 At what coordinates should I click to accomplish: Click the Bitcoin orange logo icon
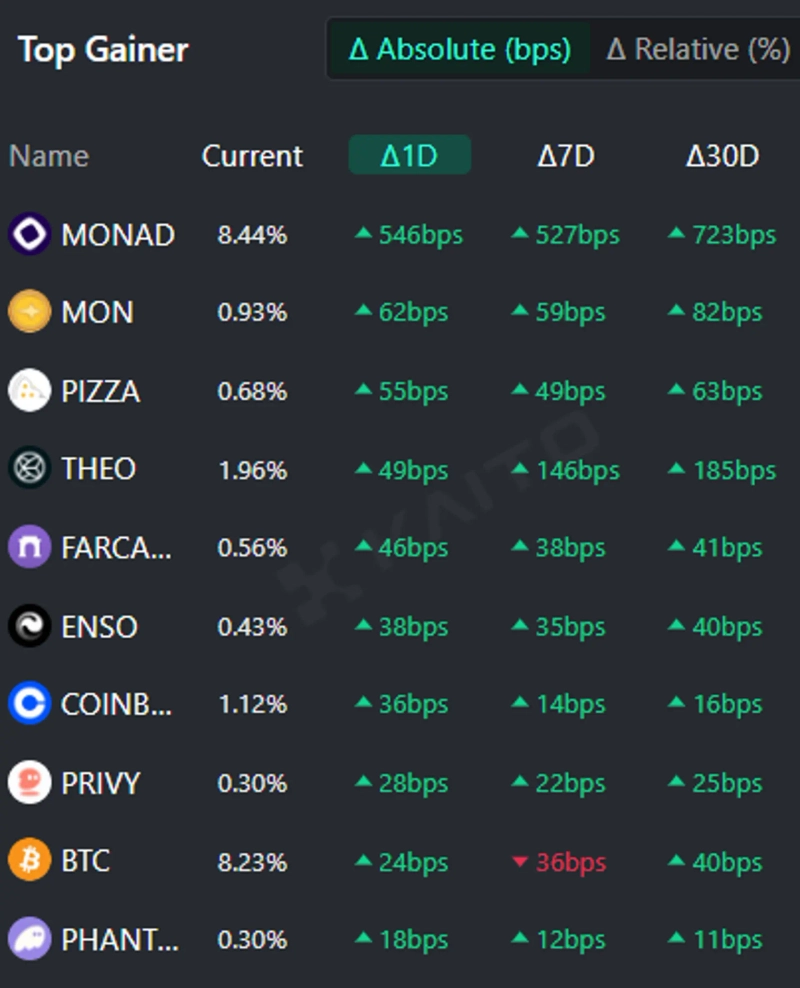29,861
